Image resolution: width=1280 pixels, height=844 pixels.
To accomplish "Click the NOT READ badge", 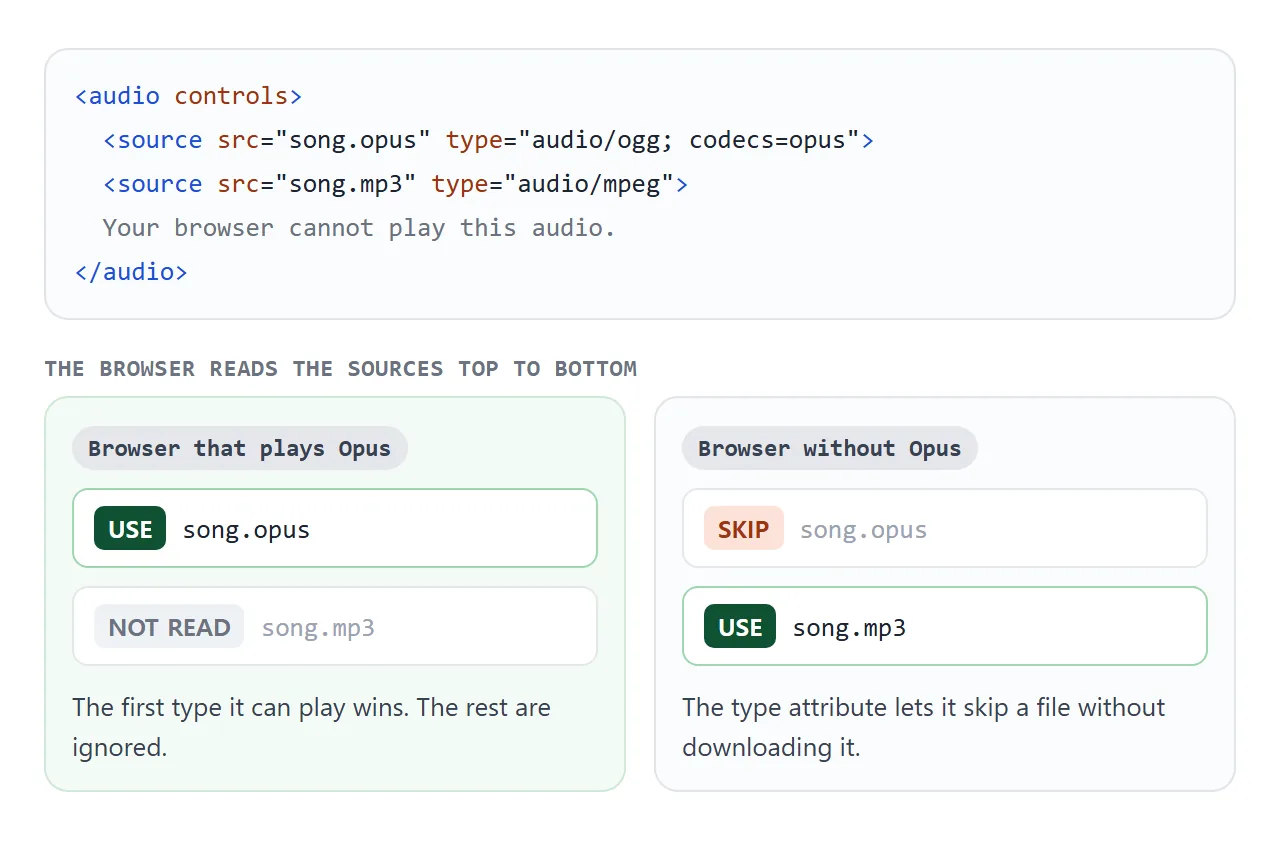I will [169, 627].
